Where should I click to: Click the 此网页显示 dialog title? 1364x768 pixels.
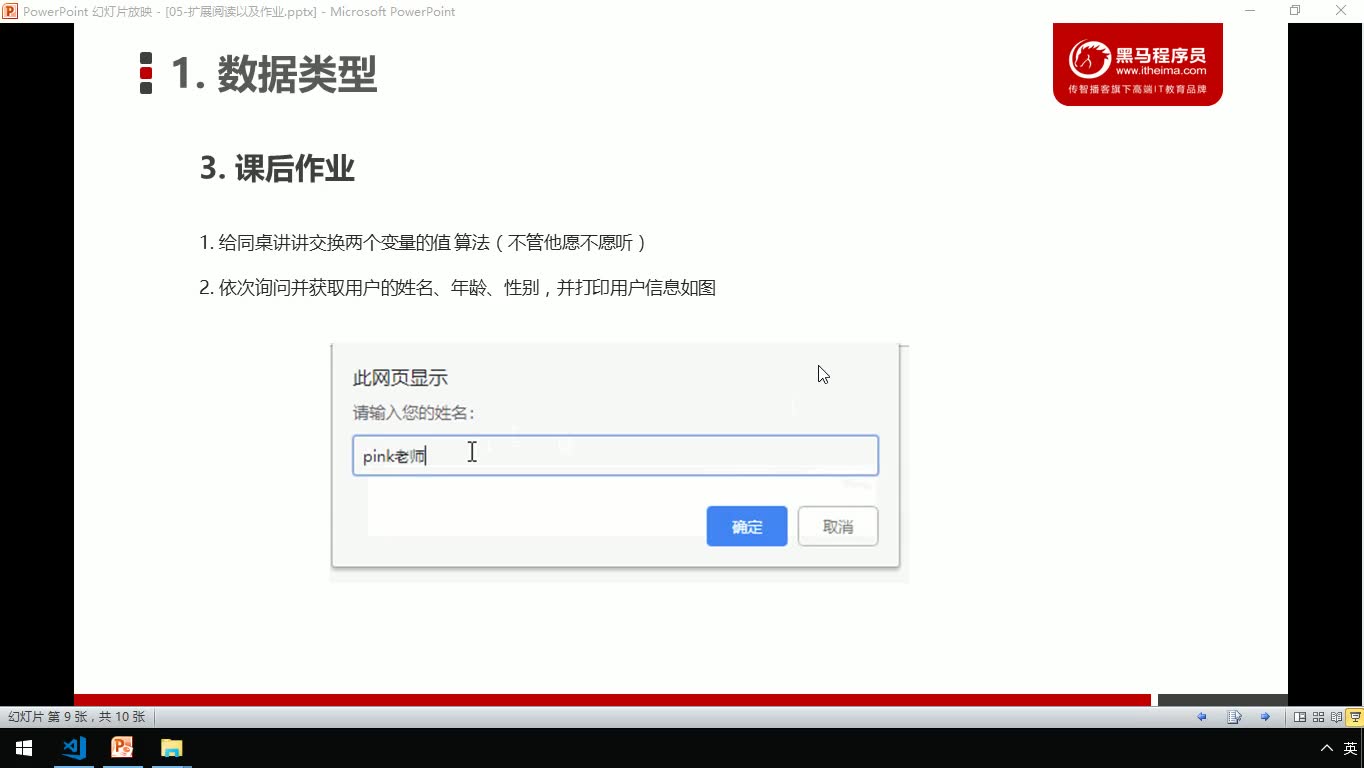click(x=400, y=378)
